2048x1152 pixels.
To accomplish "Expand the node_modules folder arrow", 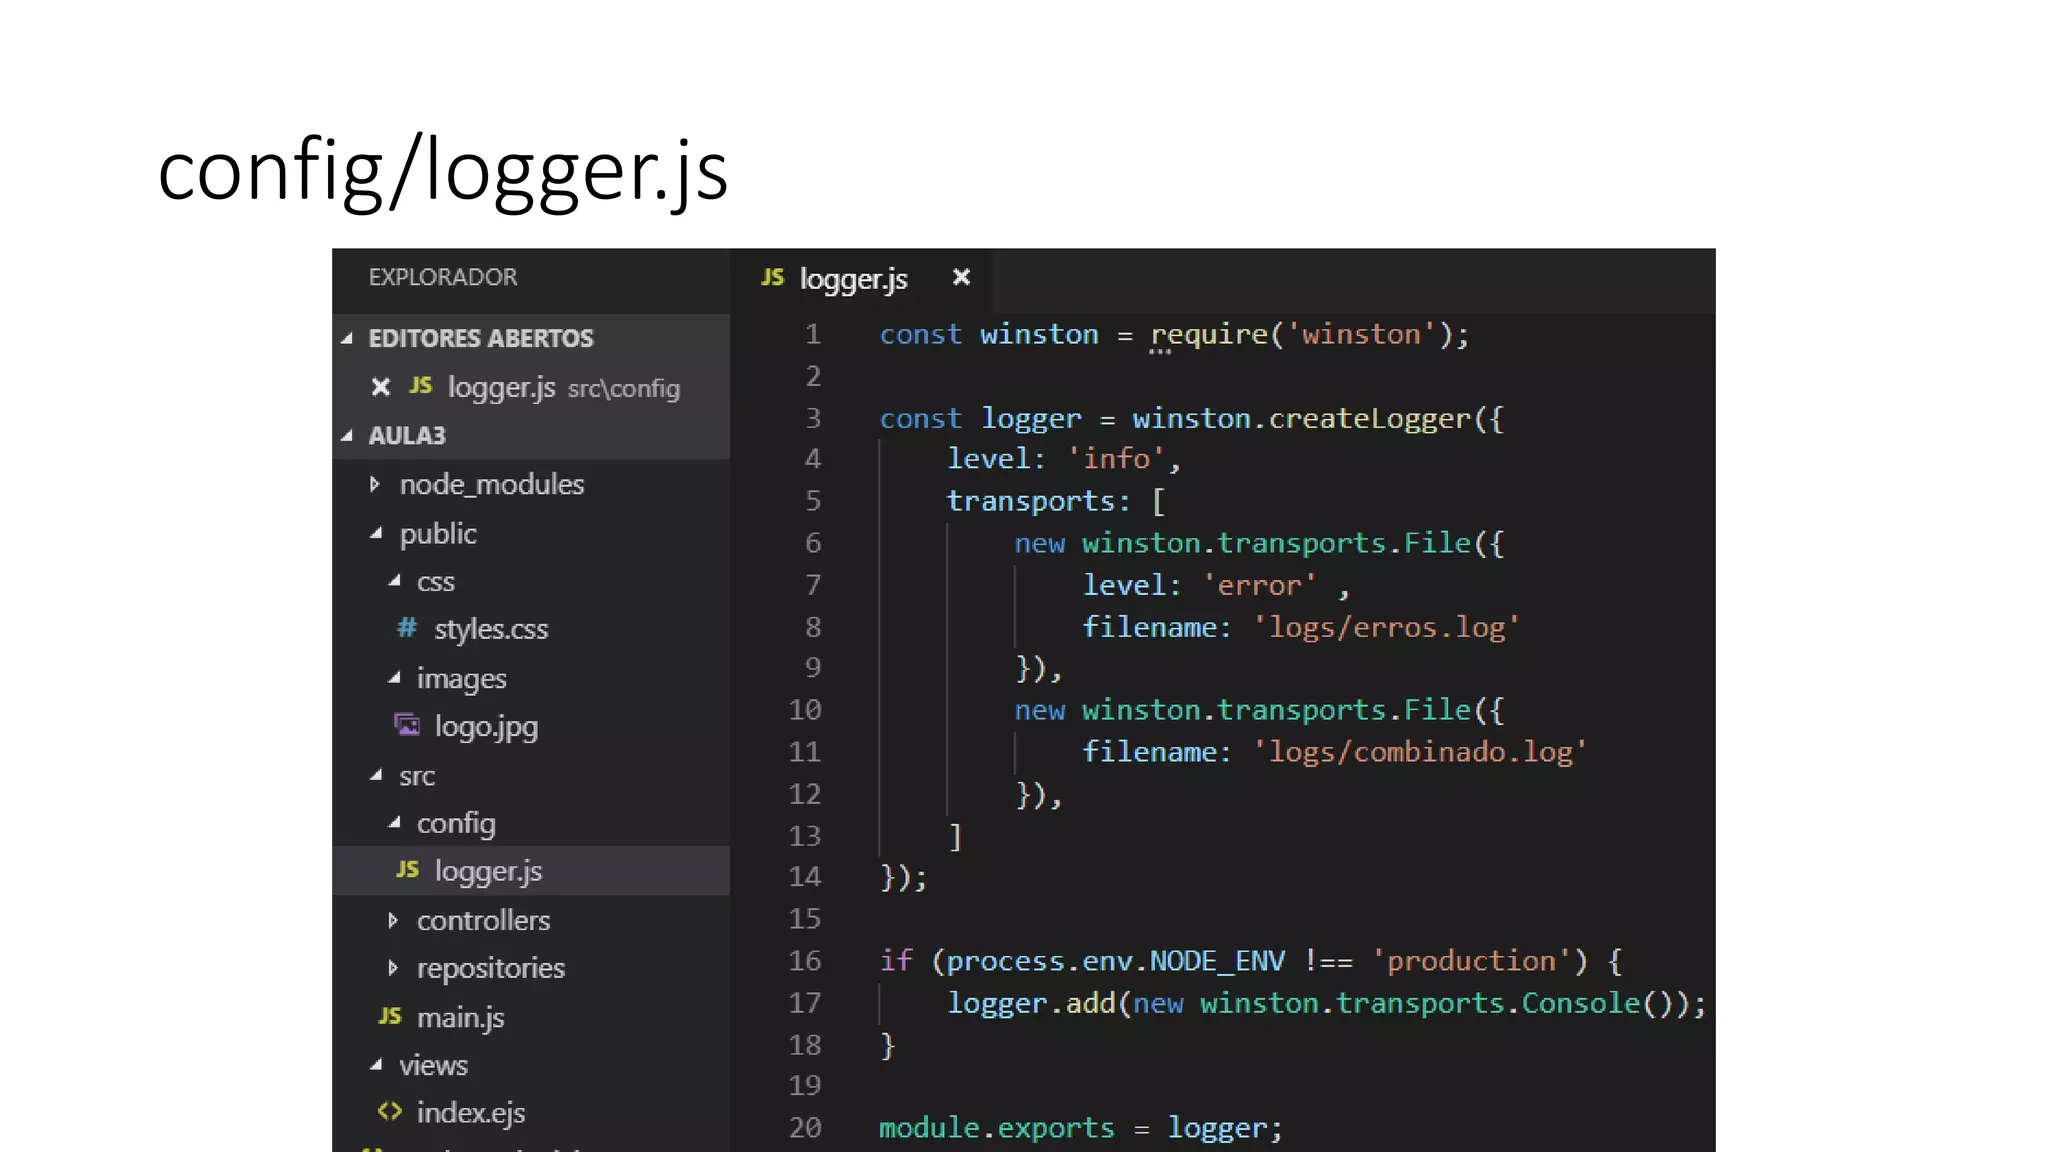I will point(375,485).
